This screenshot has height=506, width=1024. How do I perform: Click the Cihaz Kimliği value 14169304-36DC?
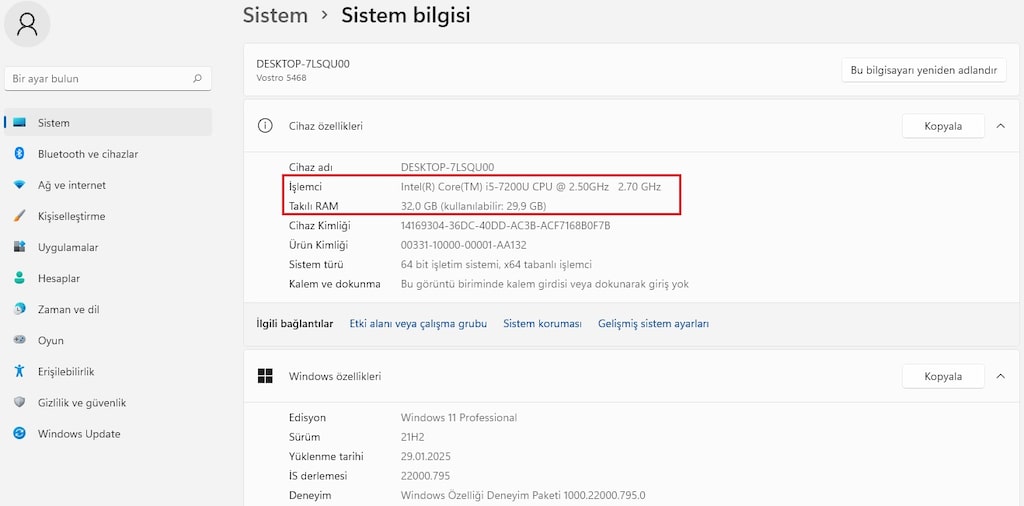pos(505,226)
